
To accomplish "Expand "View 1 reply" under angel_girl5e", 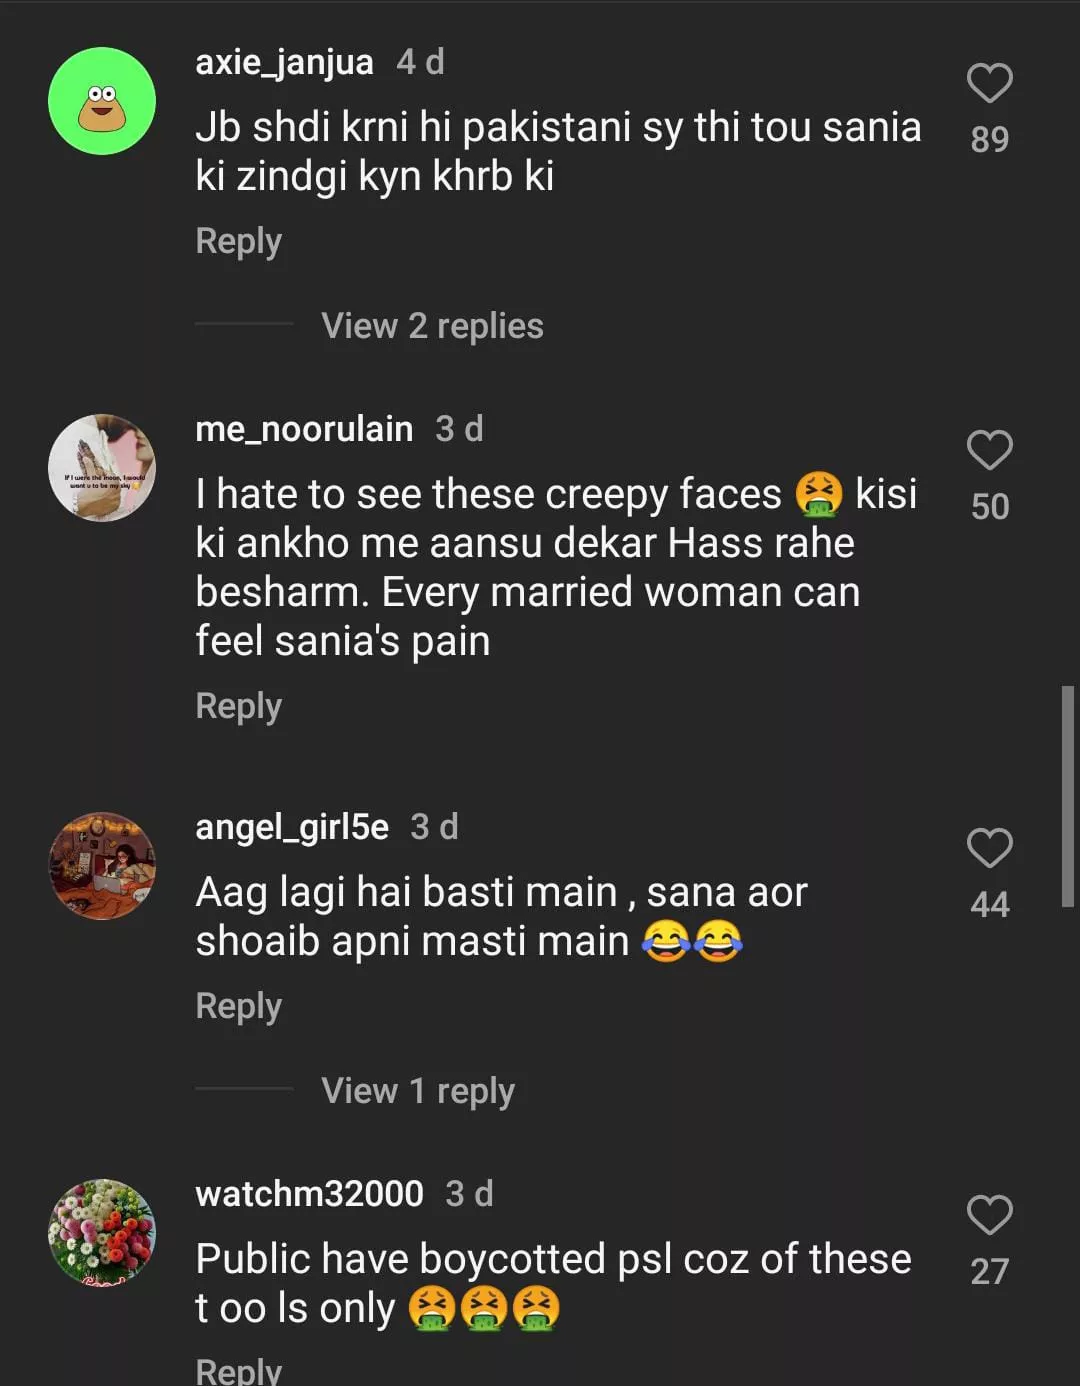I will coord(418,1091).
